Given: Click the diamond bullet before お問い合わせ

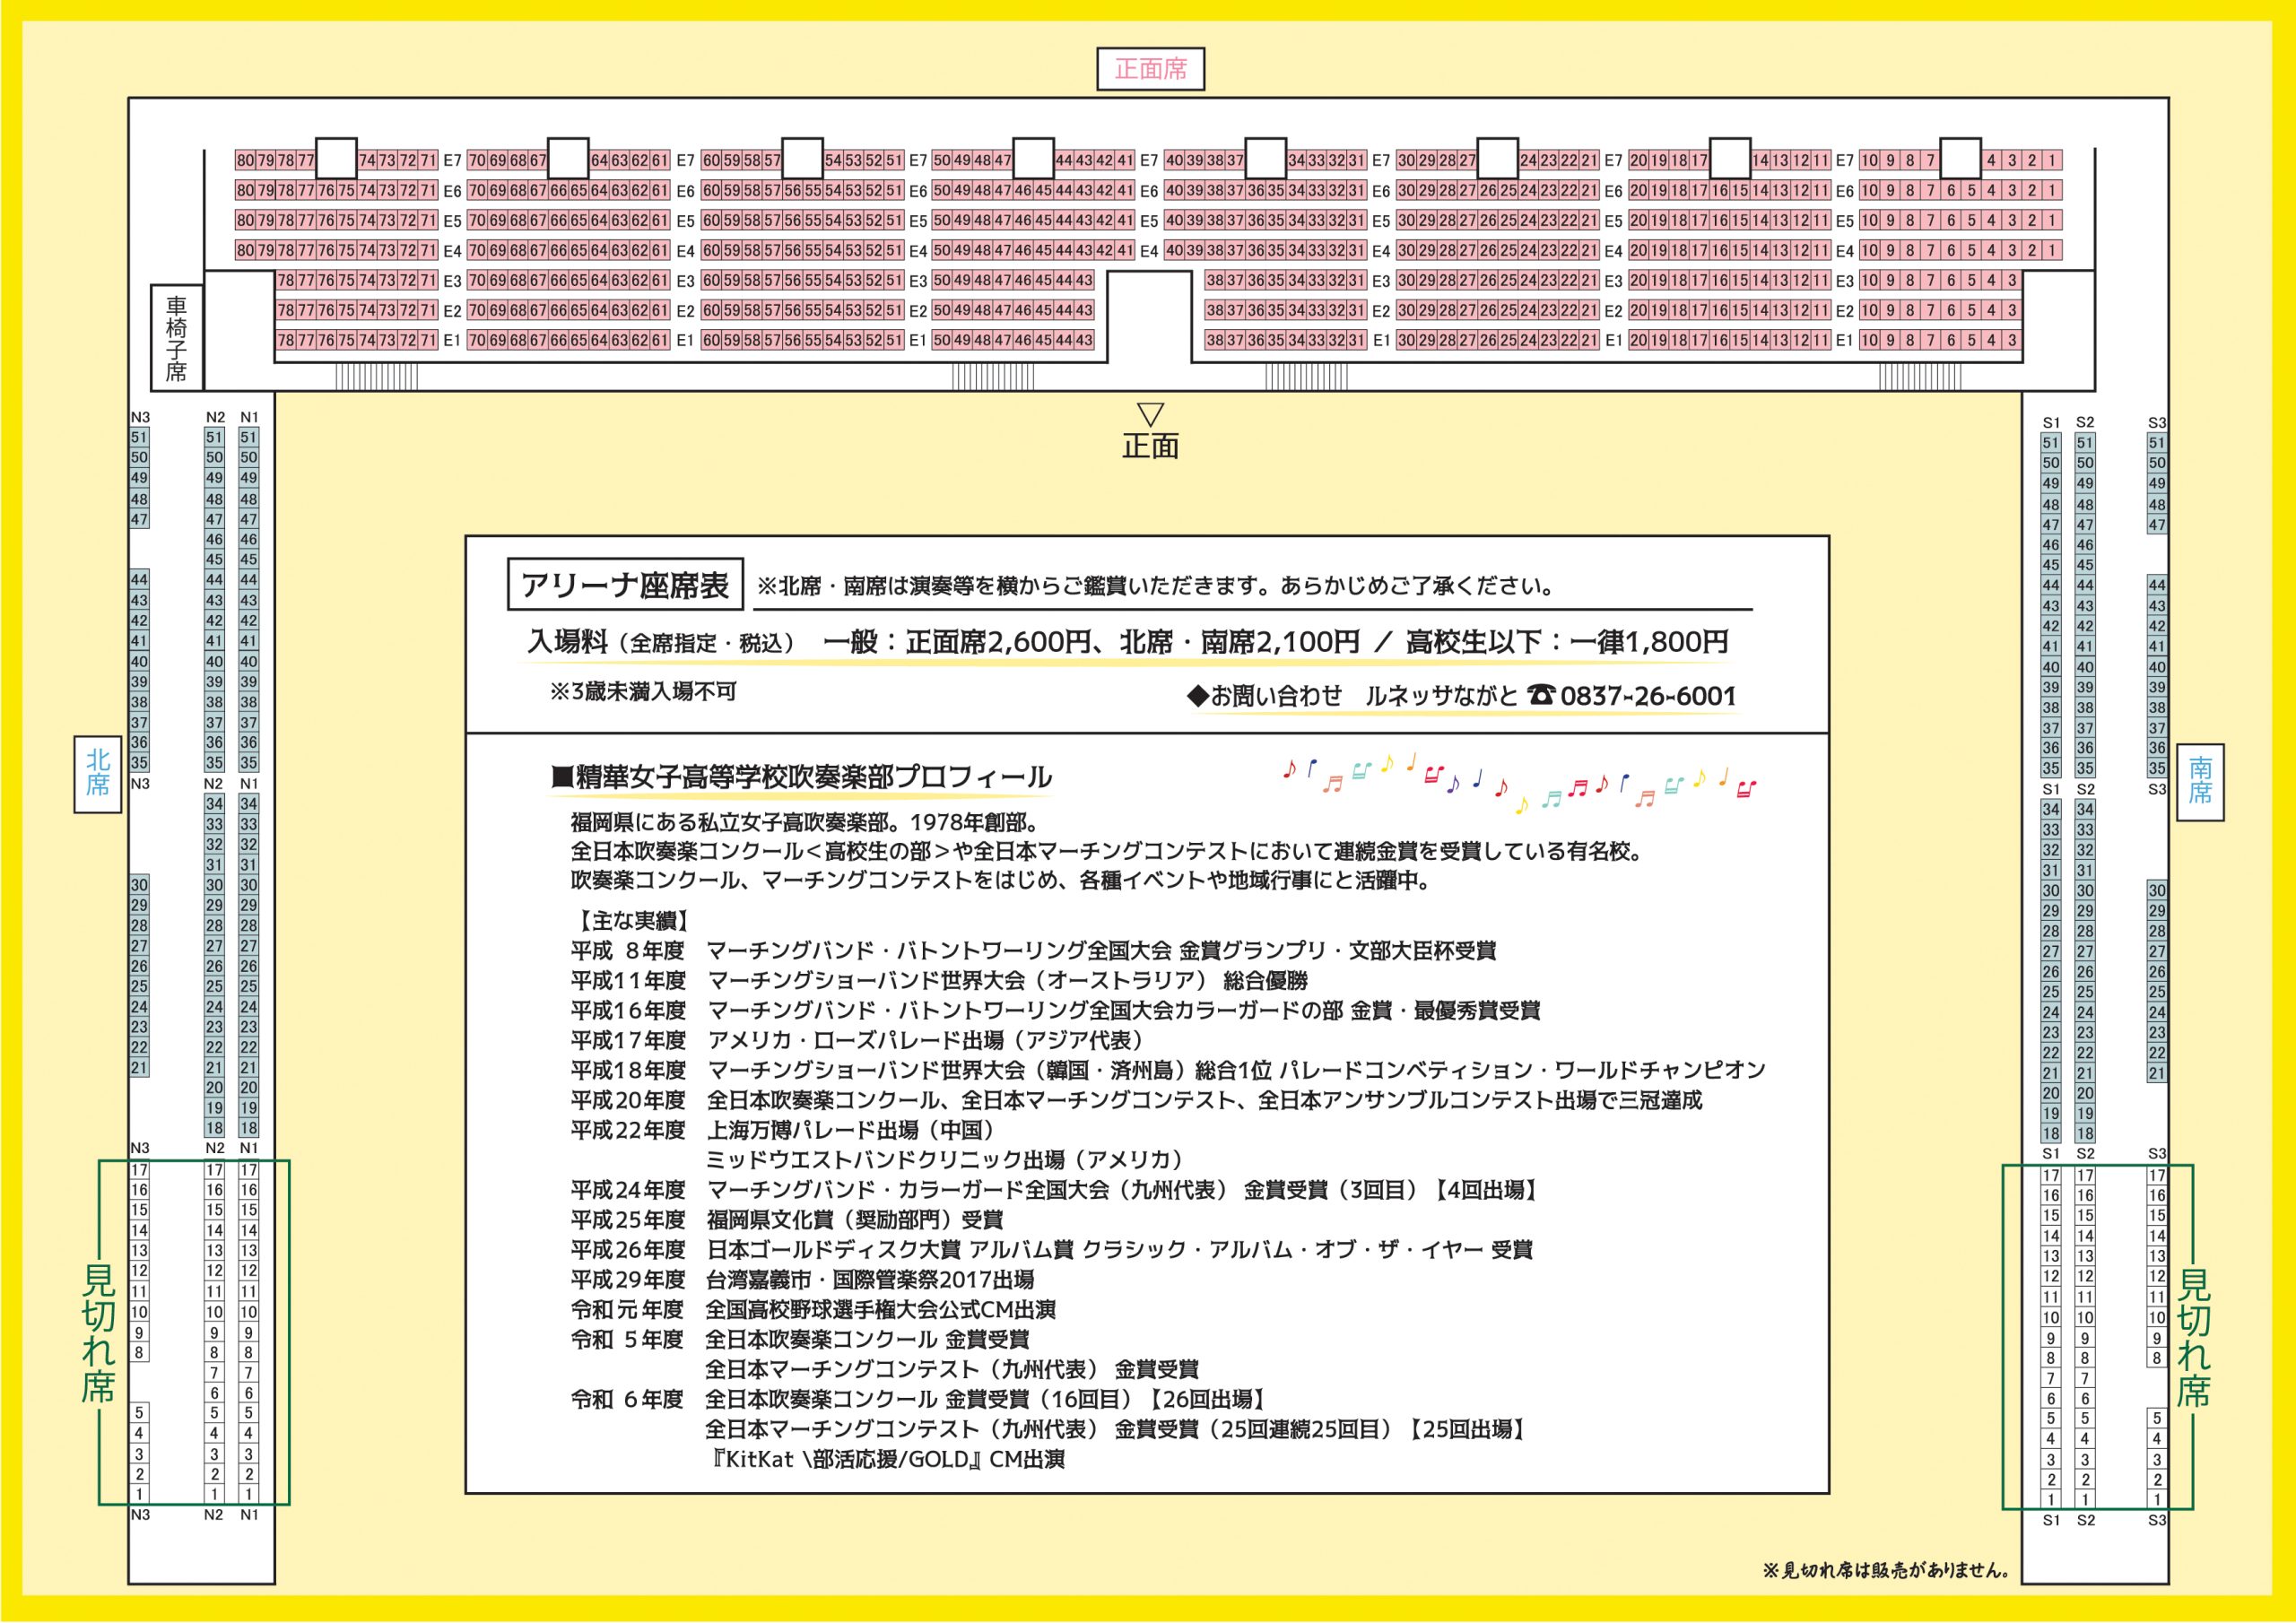Looking at the screenshot, I should pyautogui.click(x=1197, y=696).
